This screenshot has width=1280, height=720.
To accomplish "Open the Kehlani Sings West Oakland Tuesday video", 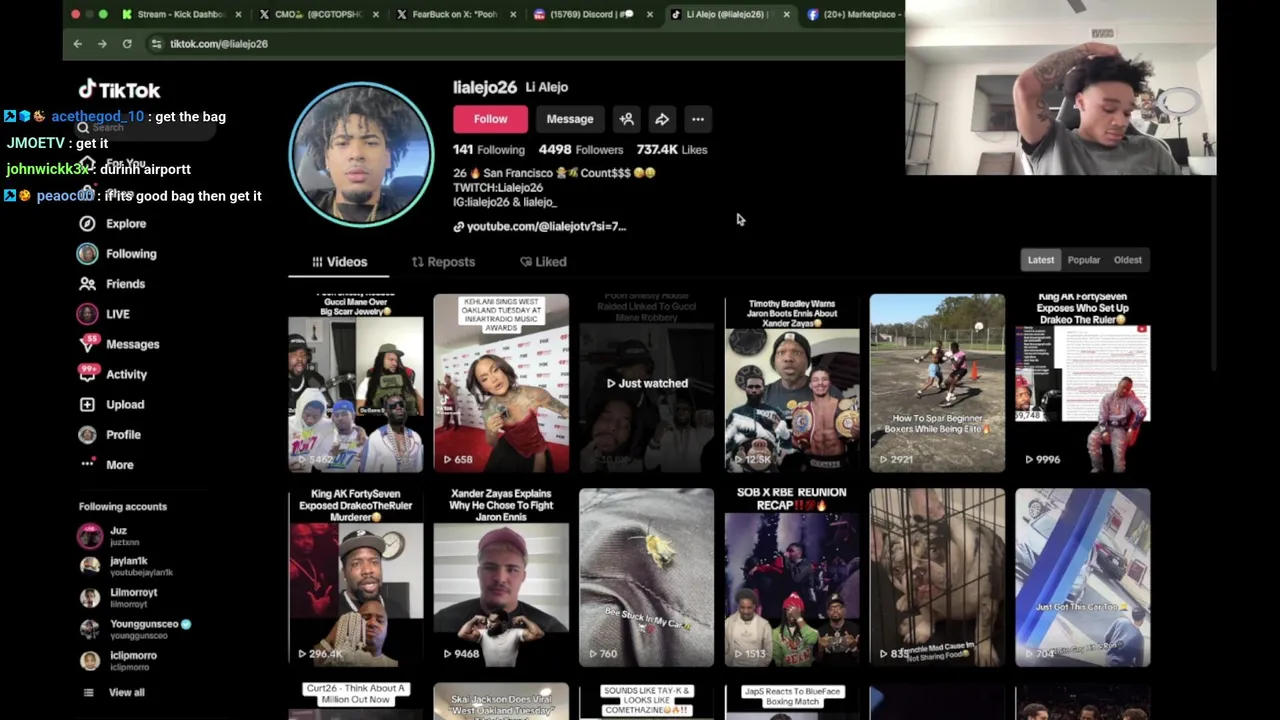I will click(501, 383).
